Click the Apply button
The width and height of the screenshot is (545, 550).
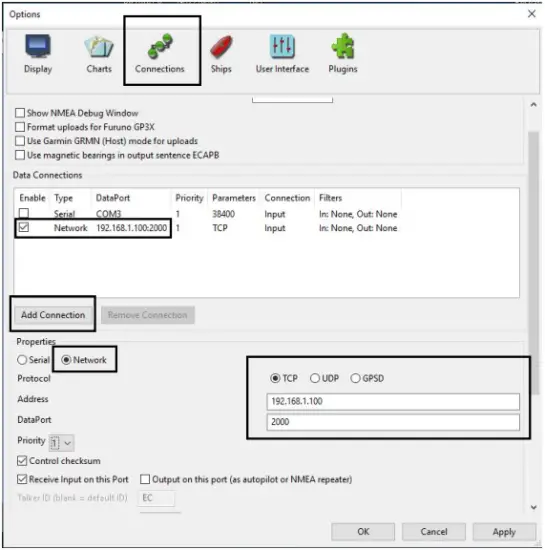coord(504,532)
